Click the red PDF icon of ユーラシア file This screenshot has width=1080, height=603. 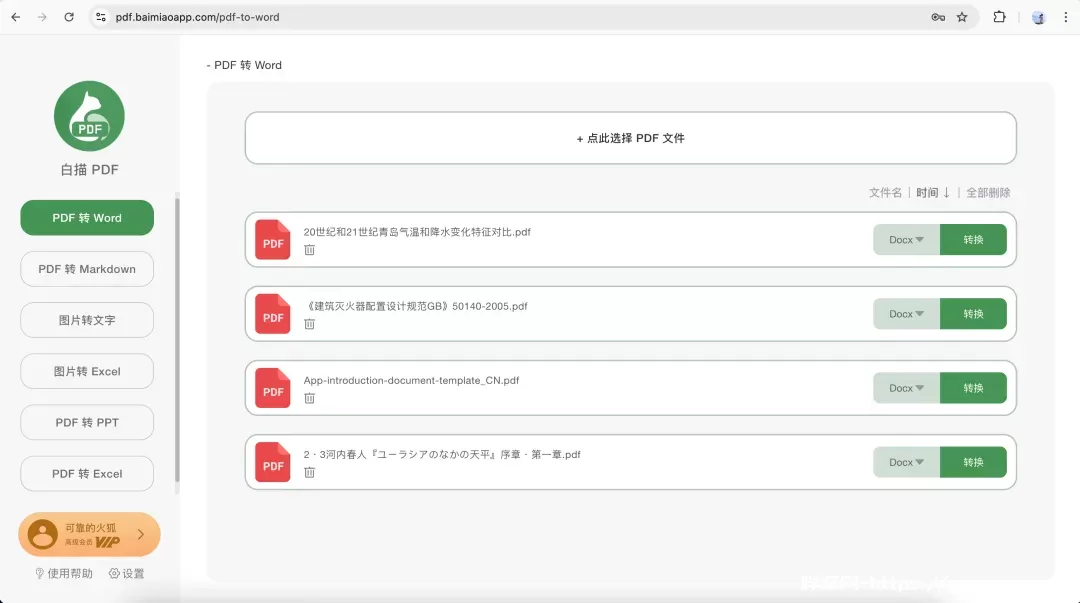(273, 462)
